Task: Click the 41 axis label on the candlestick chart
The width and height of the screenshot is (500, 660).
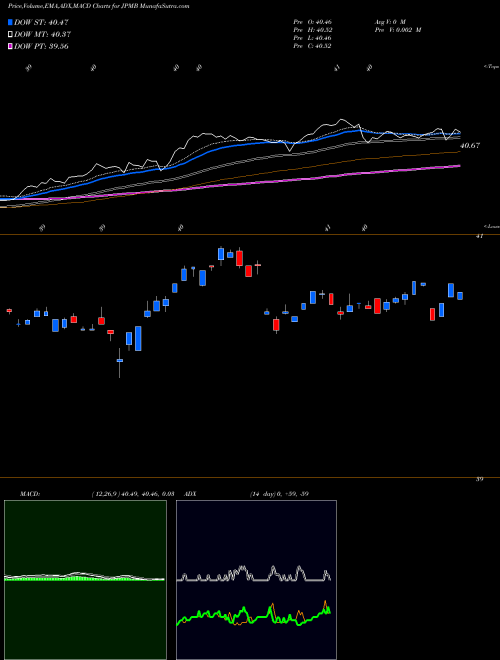Action: pos(479,237)
